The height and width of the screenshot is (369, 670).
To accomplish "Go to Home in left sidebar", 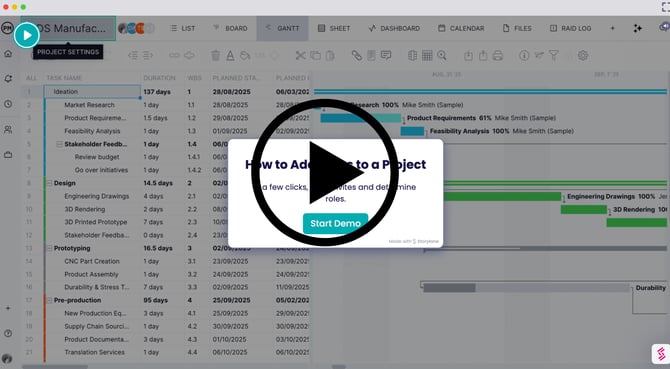I will pos(8,54).
